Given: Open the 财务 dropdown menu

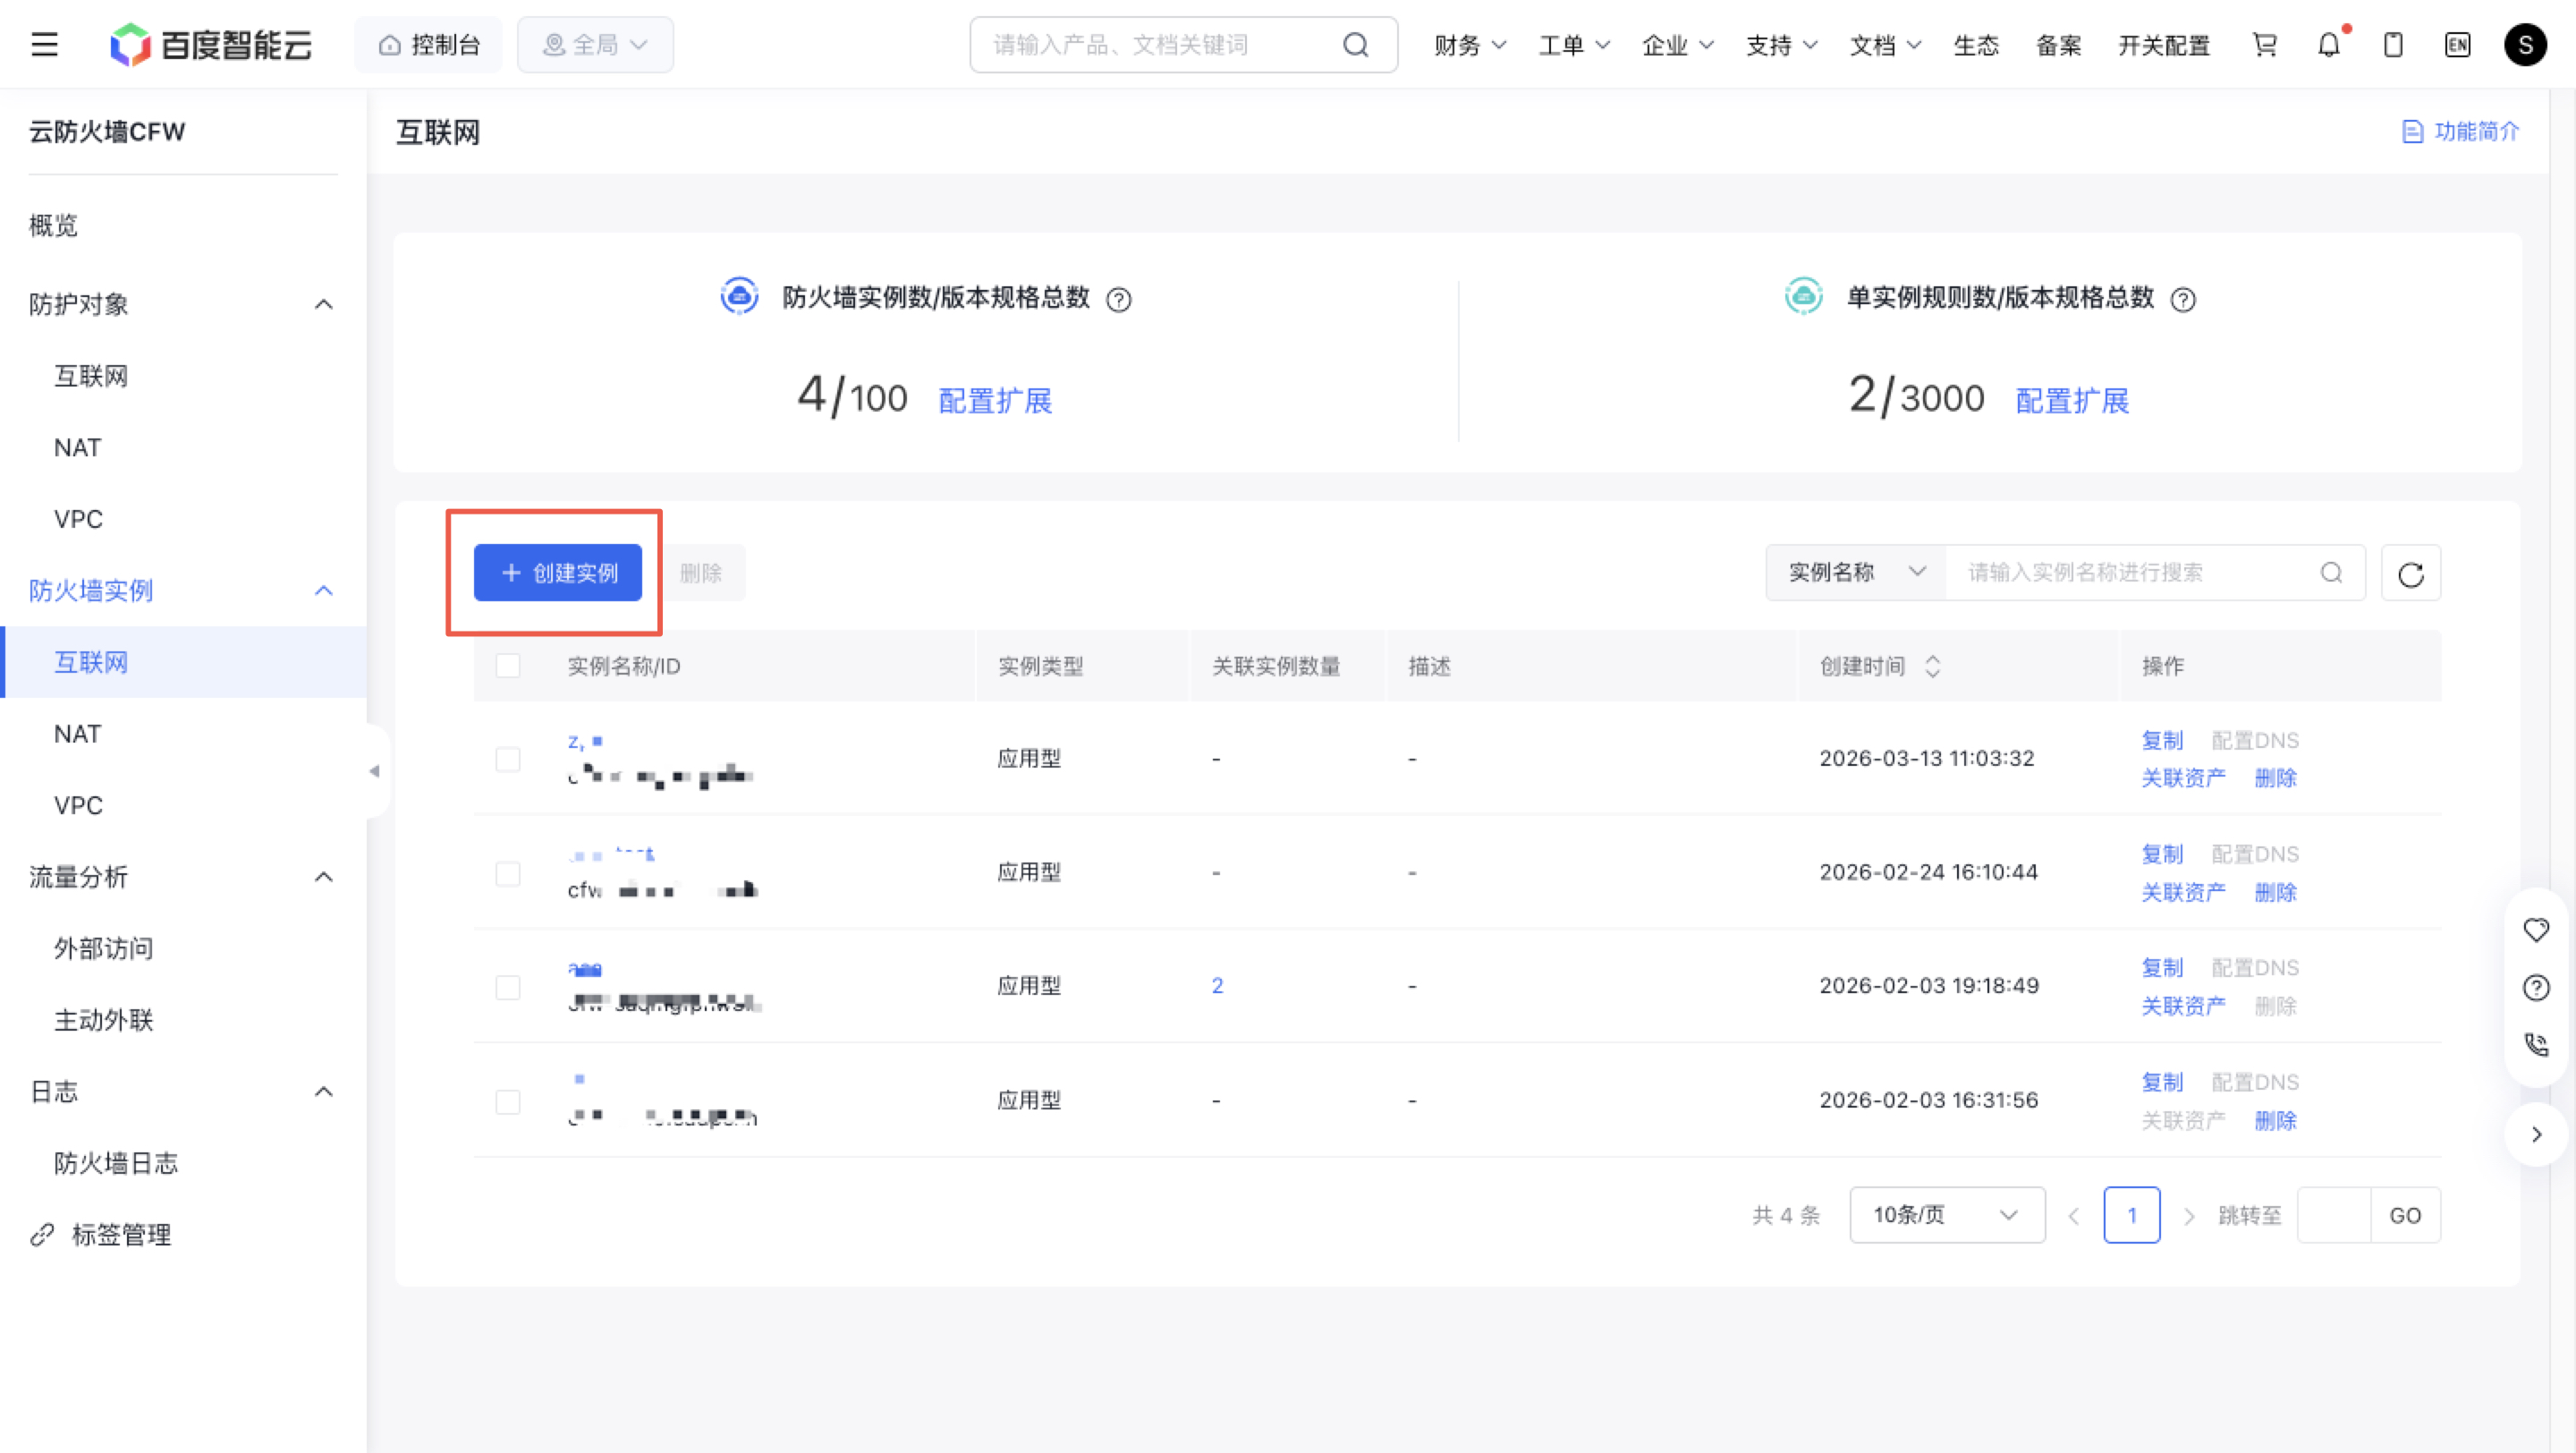Looking at the screenshot, I should pos(1470,45).
